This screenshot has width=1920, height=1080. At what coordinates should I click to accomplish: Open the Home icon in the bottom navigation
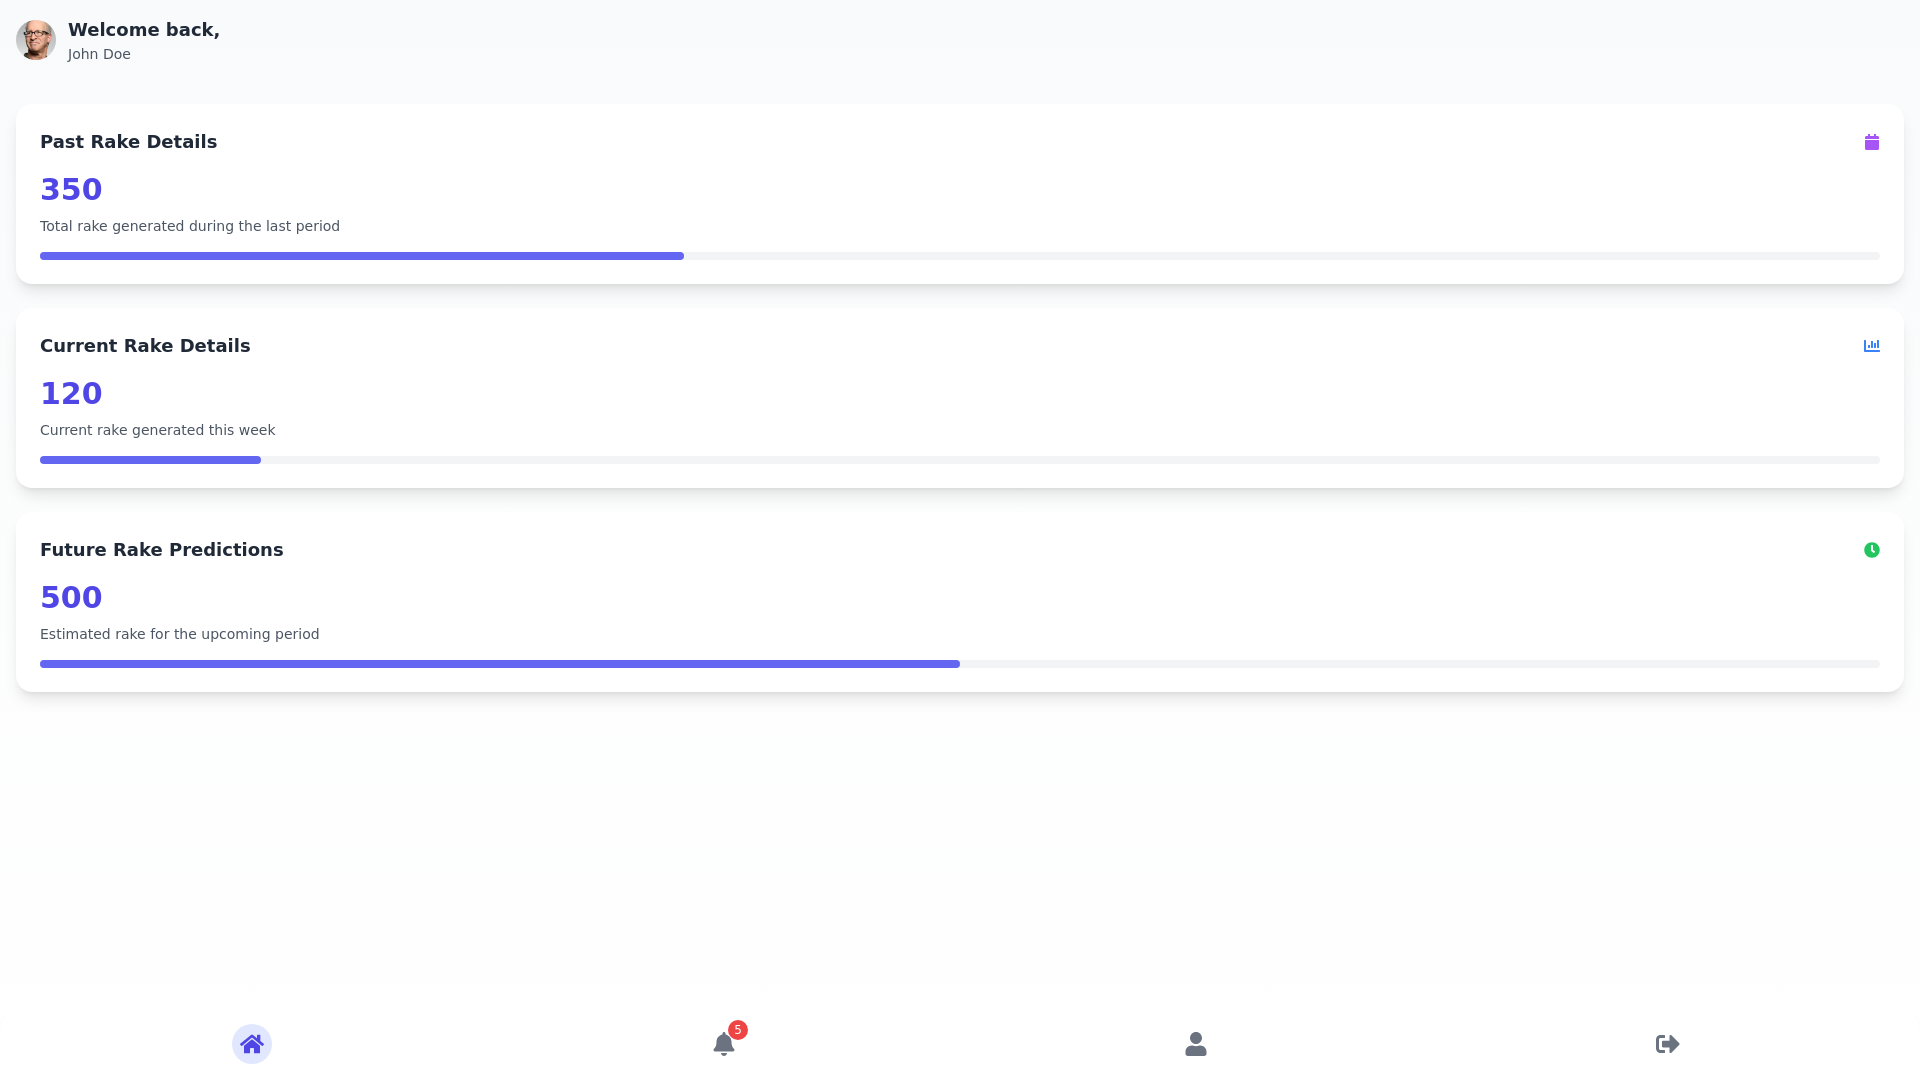(x=252, y=1043)
